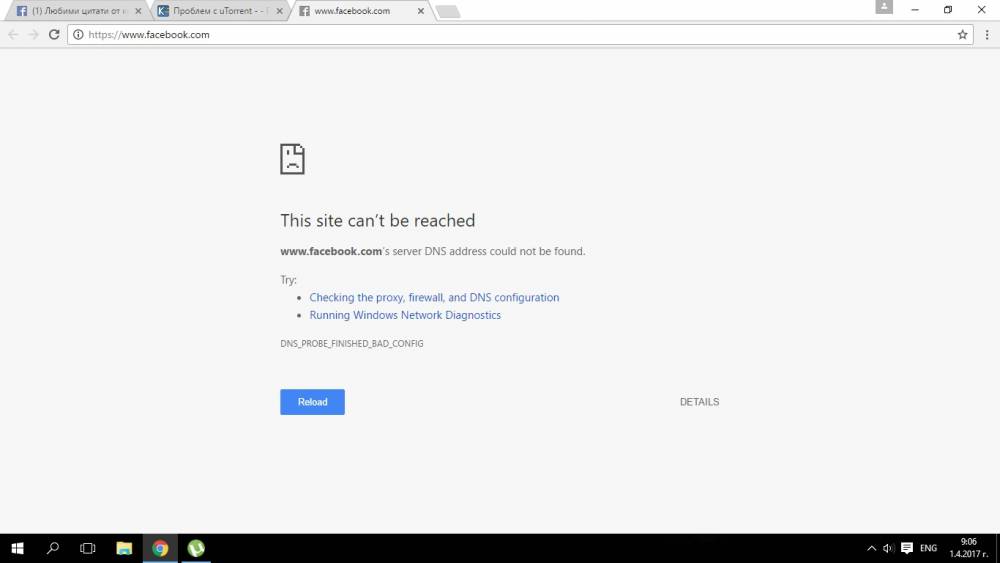Open uTorrent from the taskbar
Viewport: 1000px width, 563px height.
point(196,548)
